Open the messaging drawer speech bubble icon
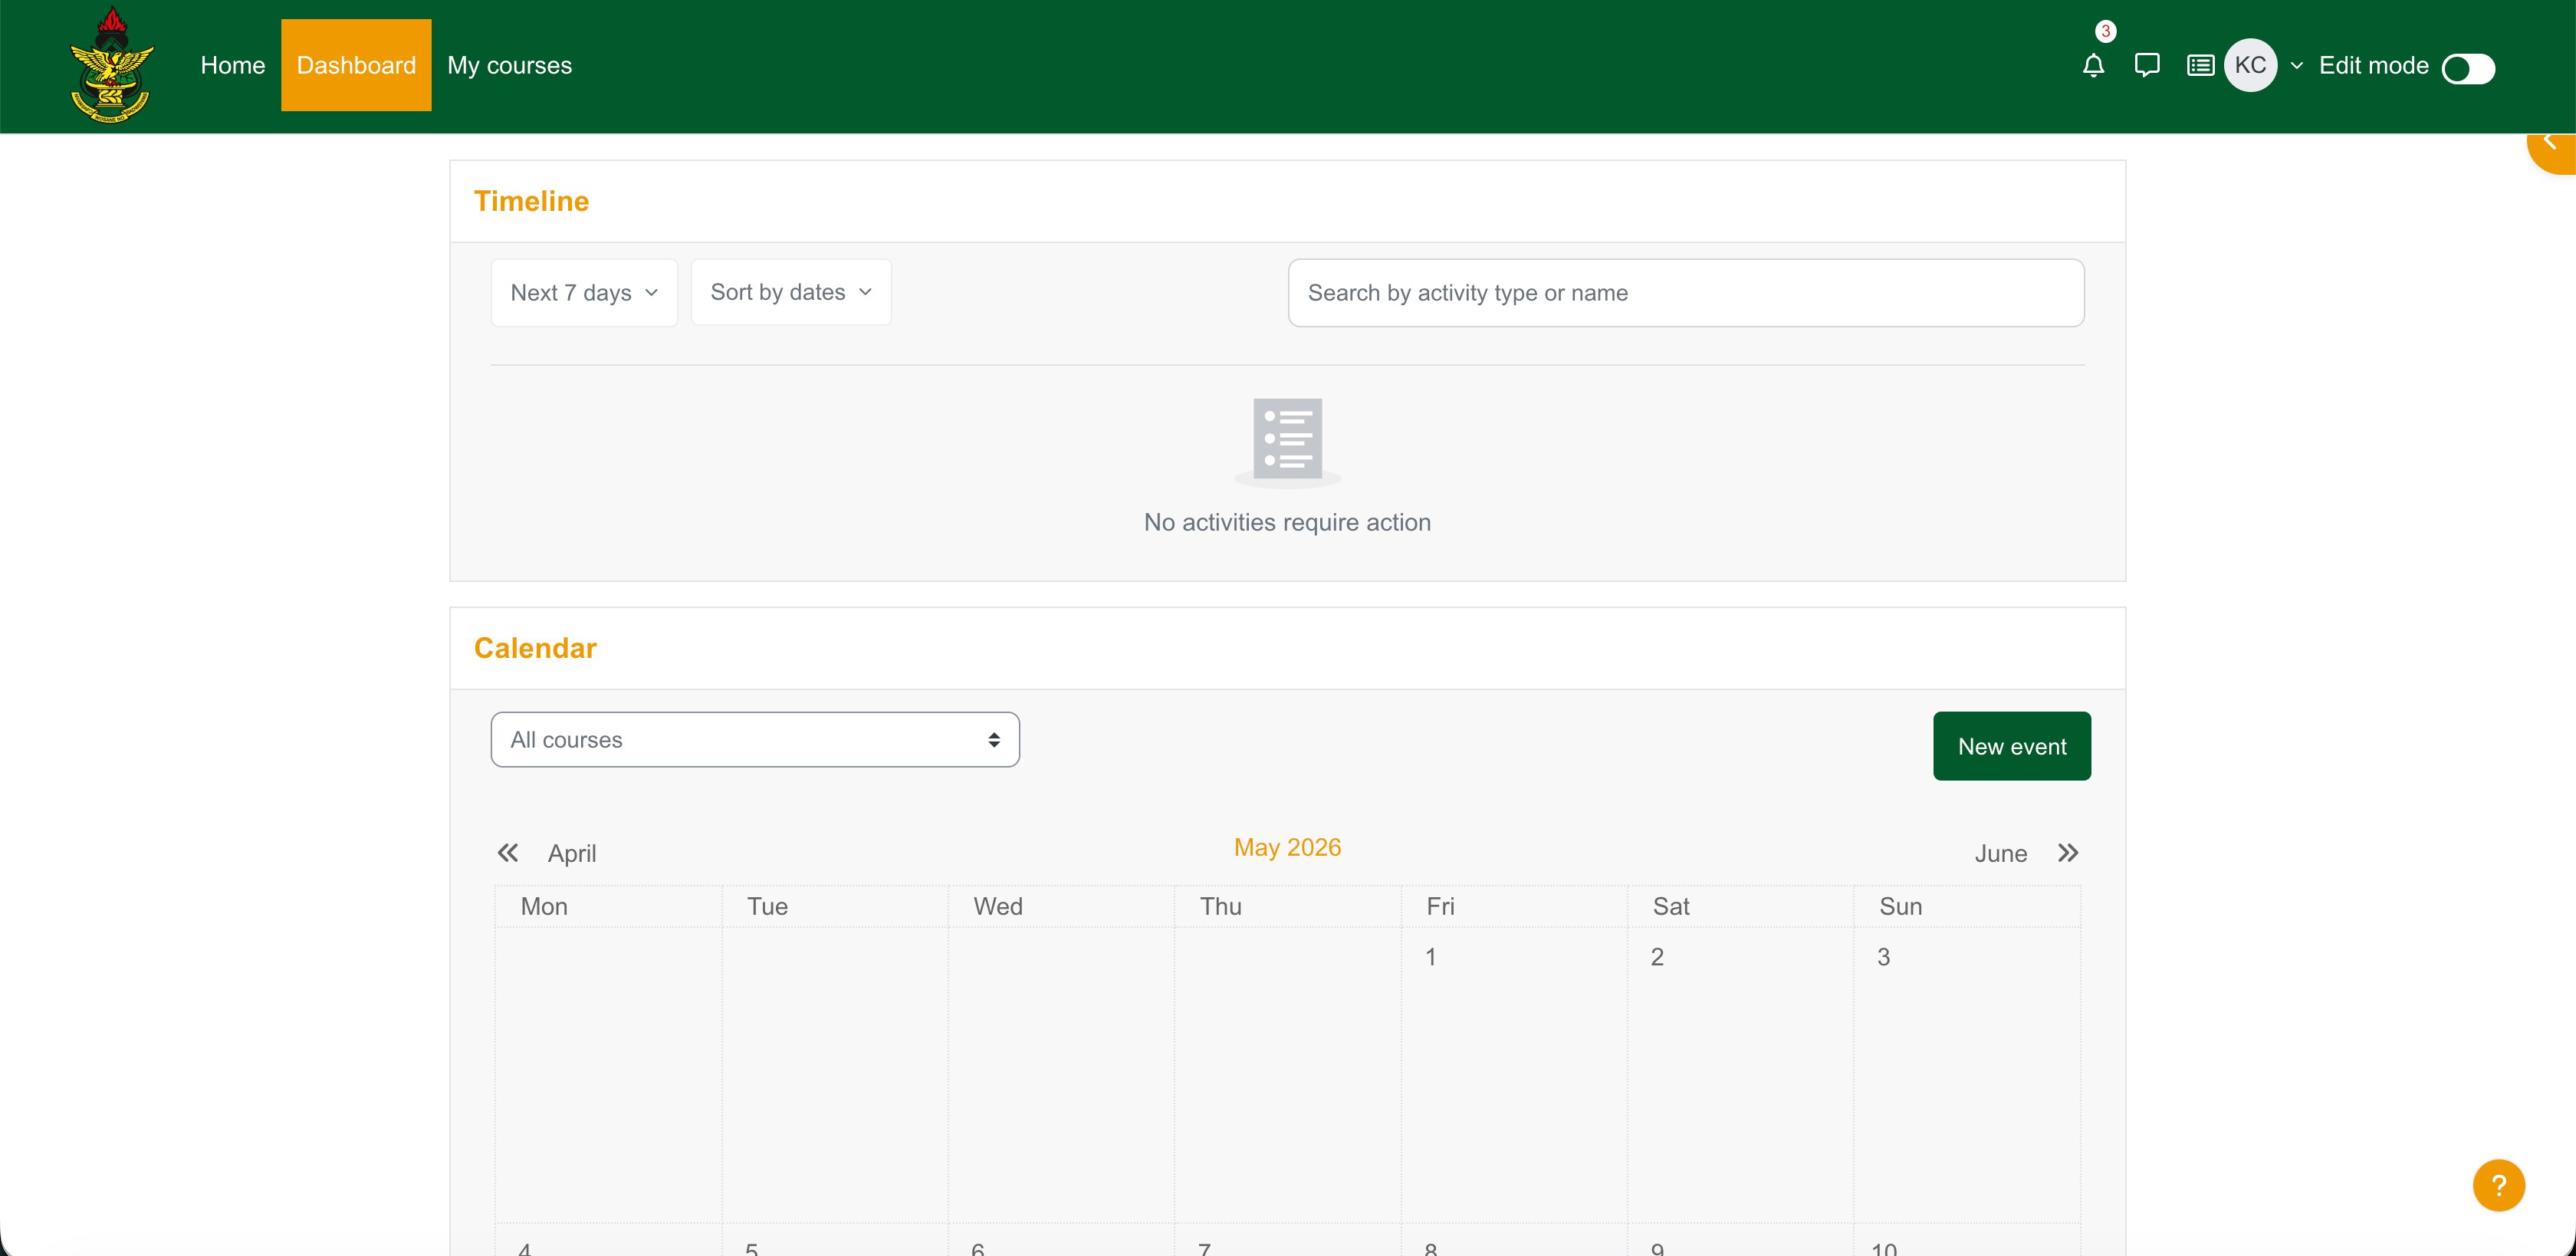 [2146, 66]
